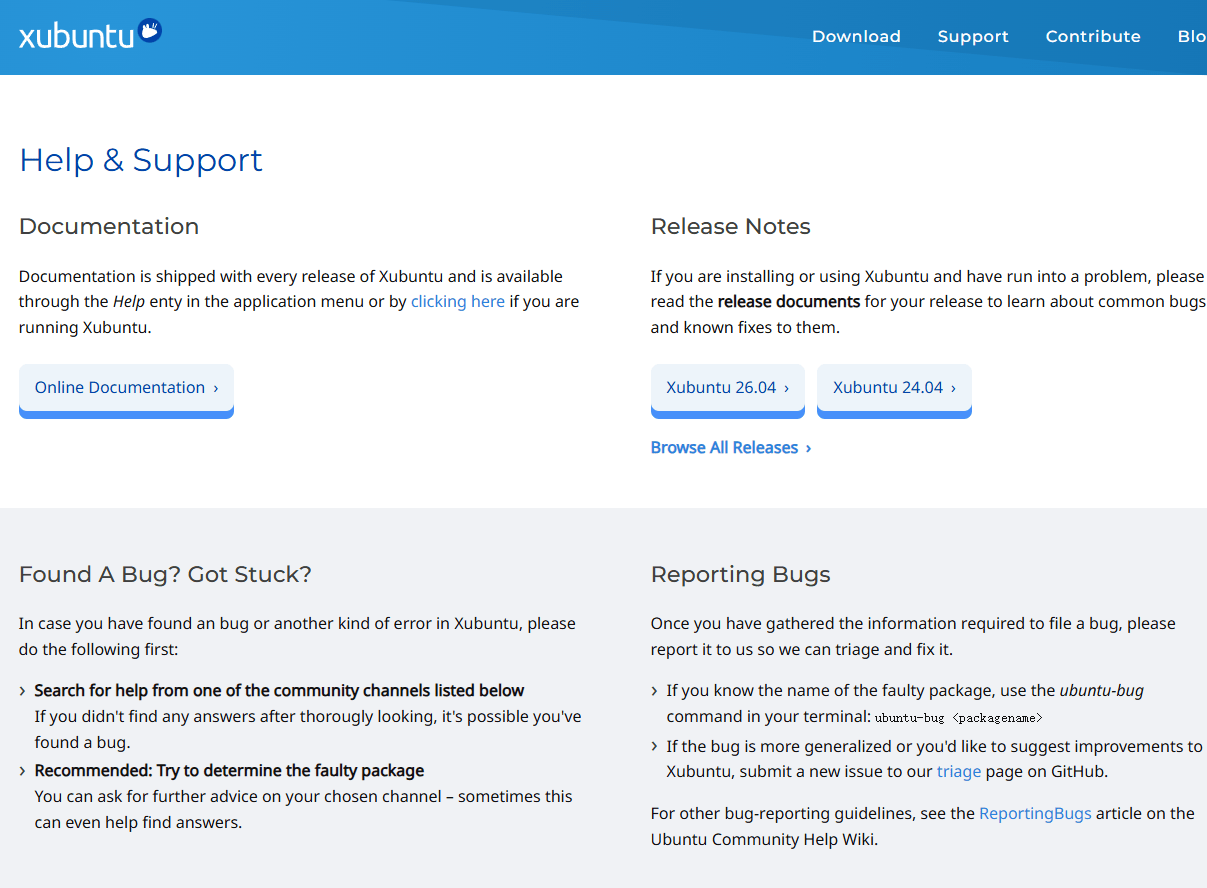Image resolution: width=1207 pixels, height=888 pixels.
Task: Click the Browse All Releases link
Action: 731,447
